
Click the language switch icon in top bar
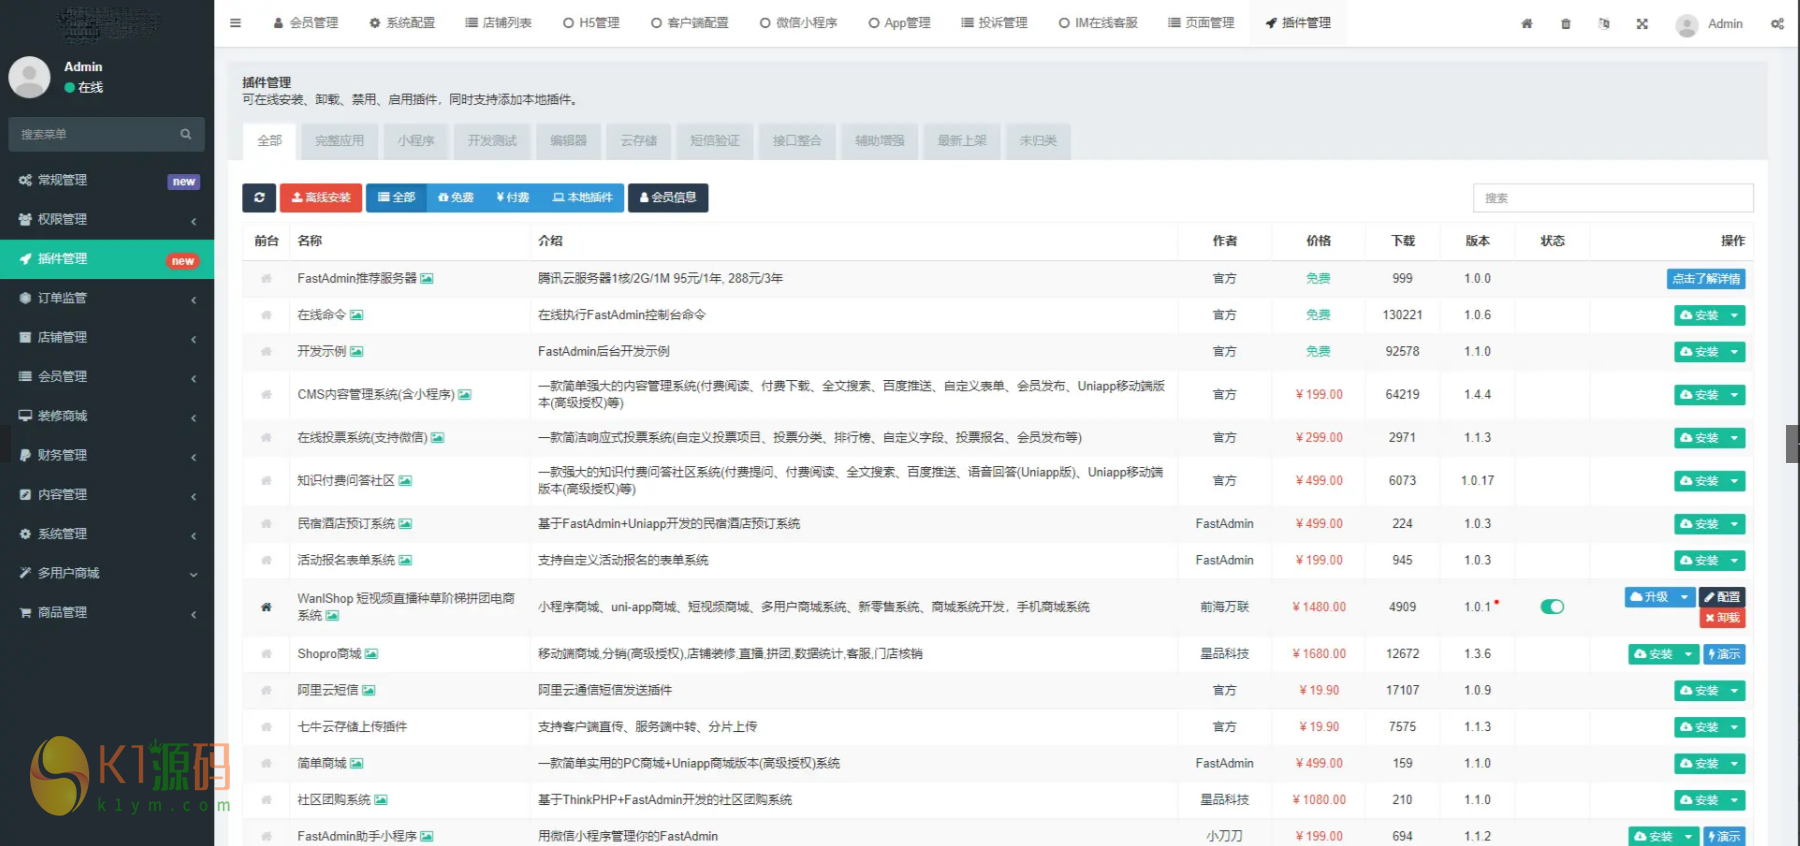[x=1604, y=24]
